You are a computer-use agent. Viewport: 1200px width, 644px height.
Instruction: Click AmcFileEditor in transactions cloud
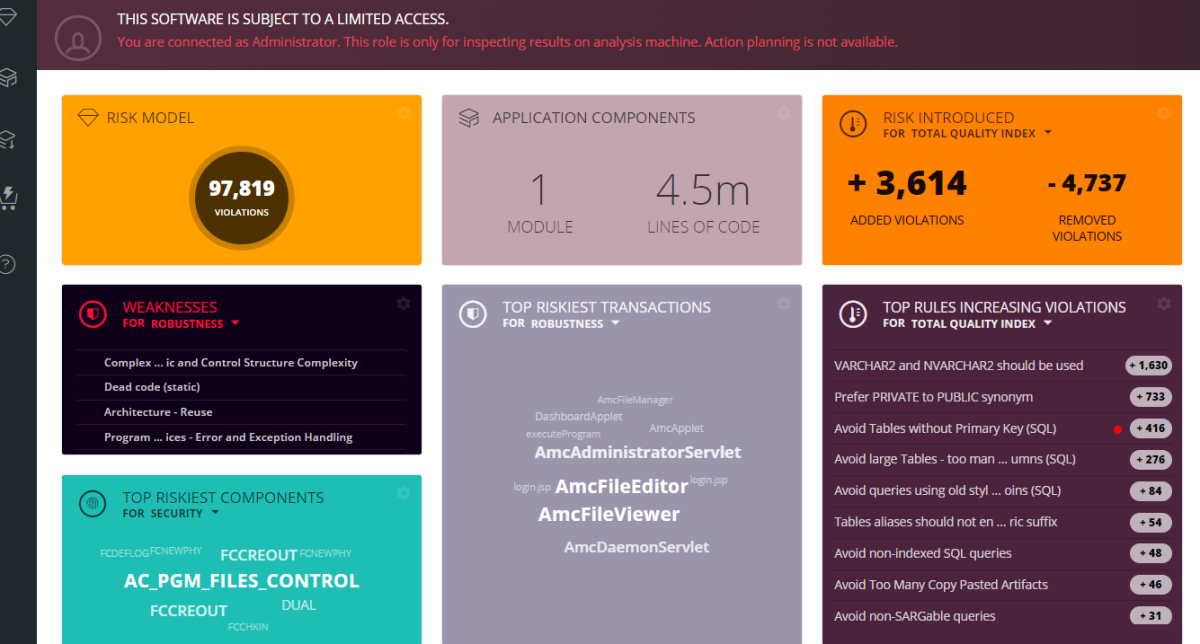click(x=621, y=487)
